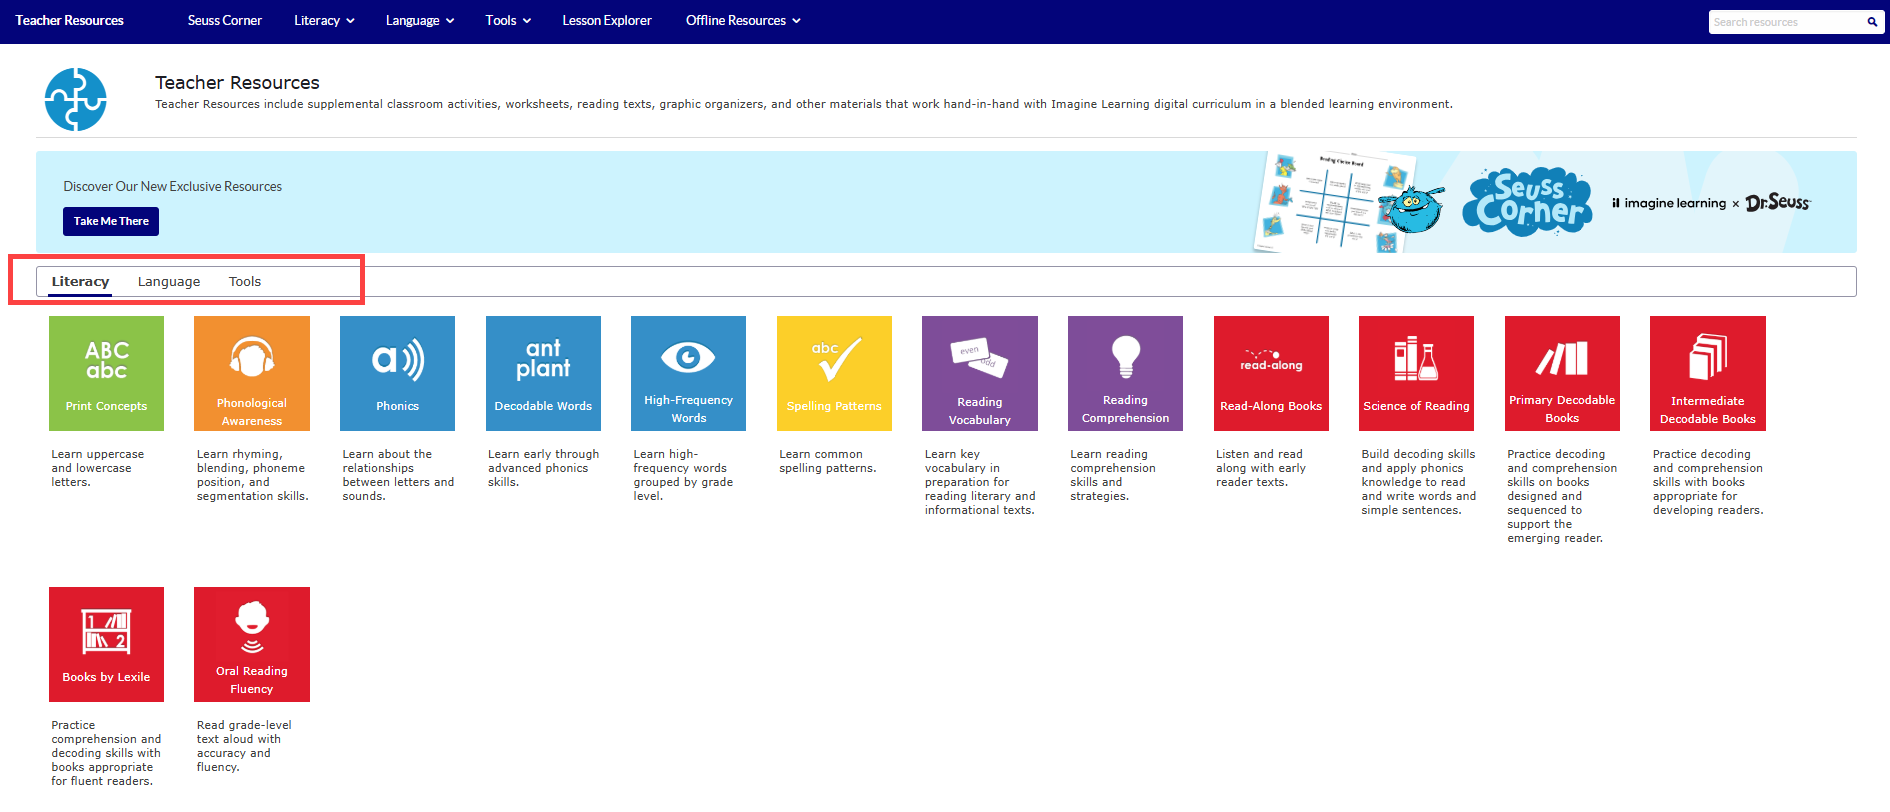Click the search magnifier icon
Screen dimensions: 1890x812
(1872, 22)
